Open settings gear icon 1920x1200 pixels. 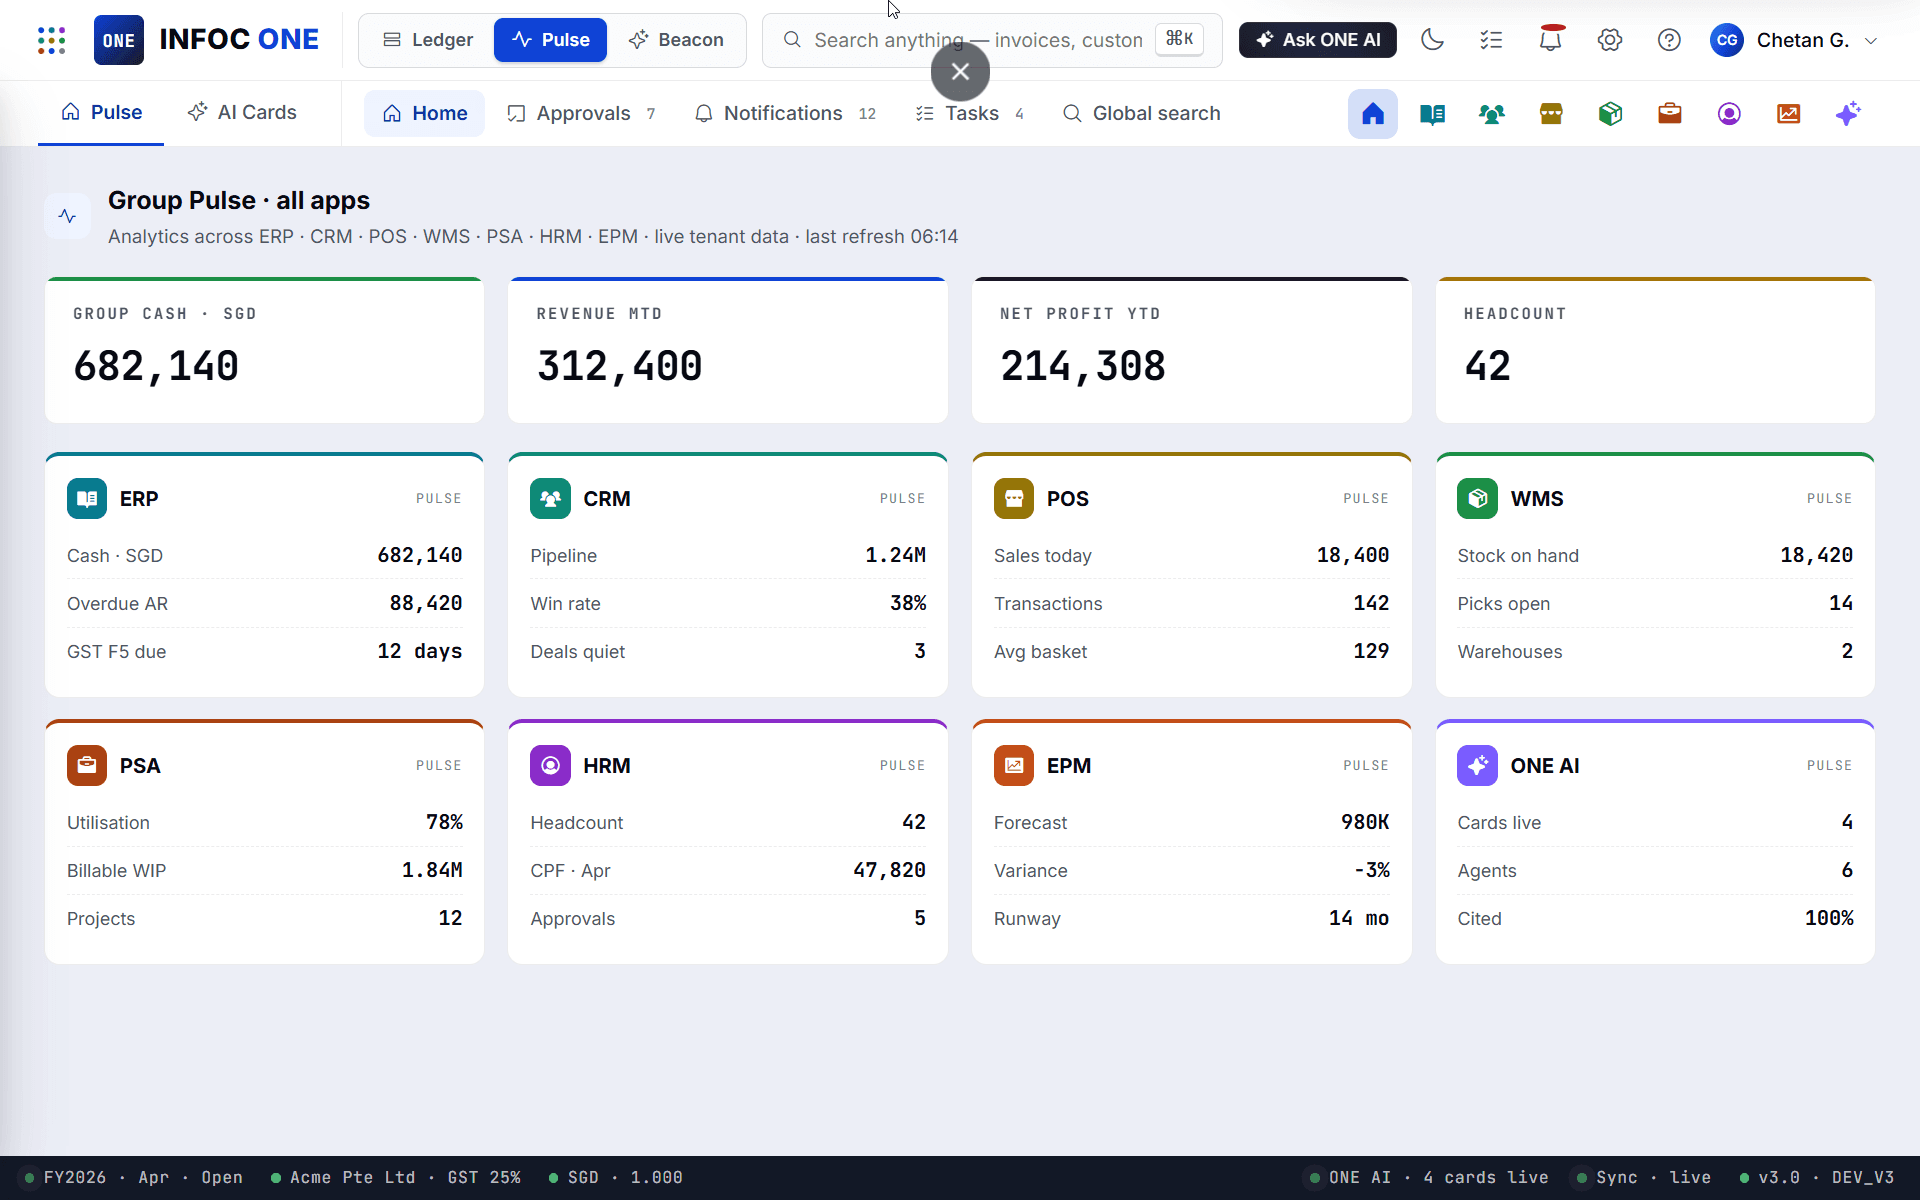[x=1609, y=40]
